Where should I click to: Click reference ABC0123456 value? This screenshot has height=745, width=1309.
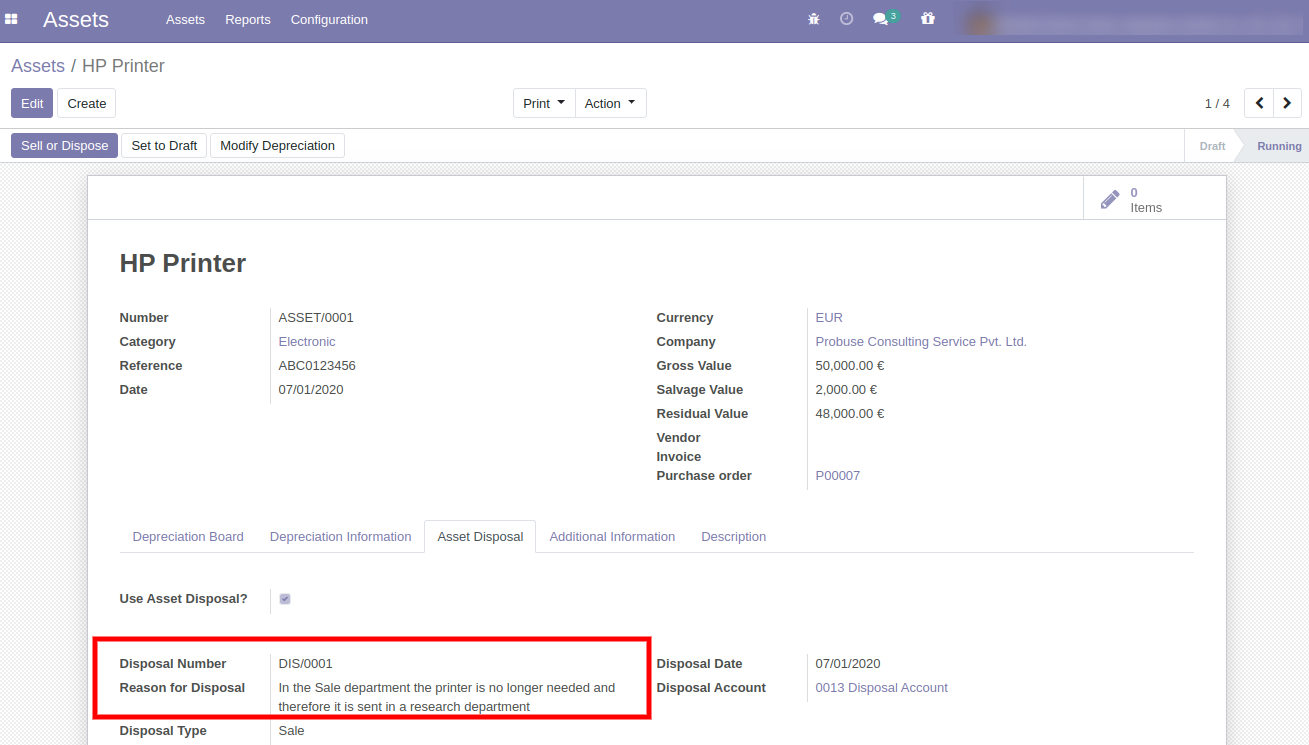317,366
